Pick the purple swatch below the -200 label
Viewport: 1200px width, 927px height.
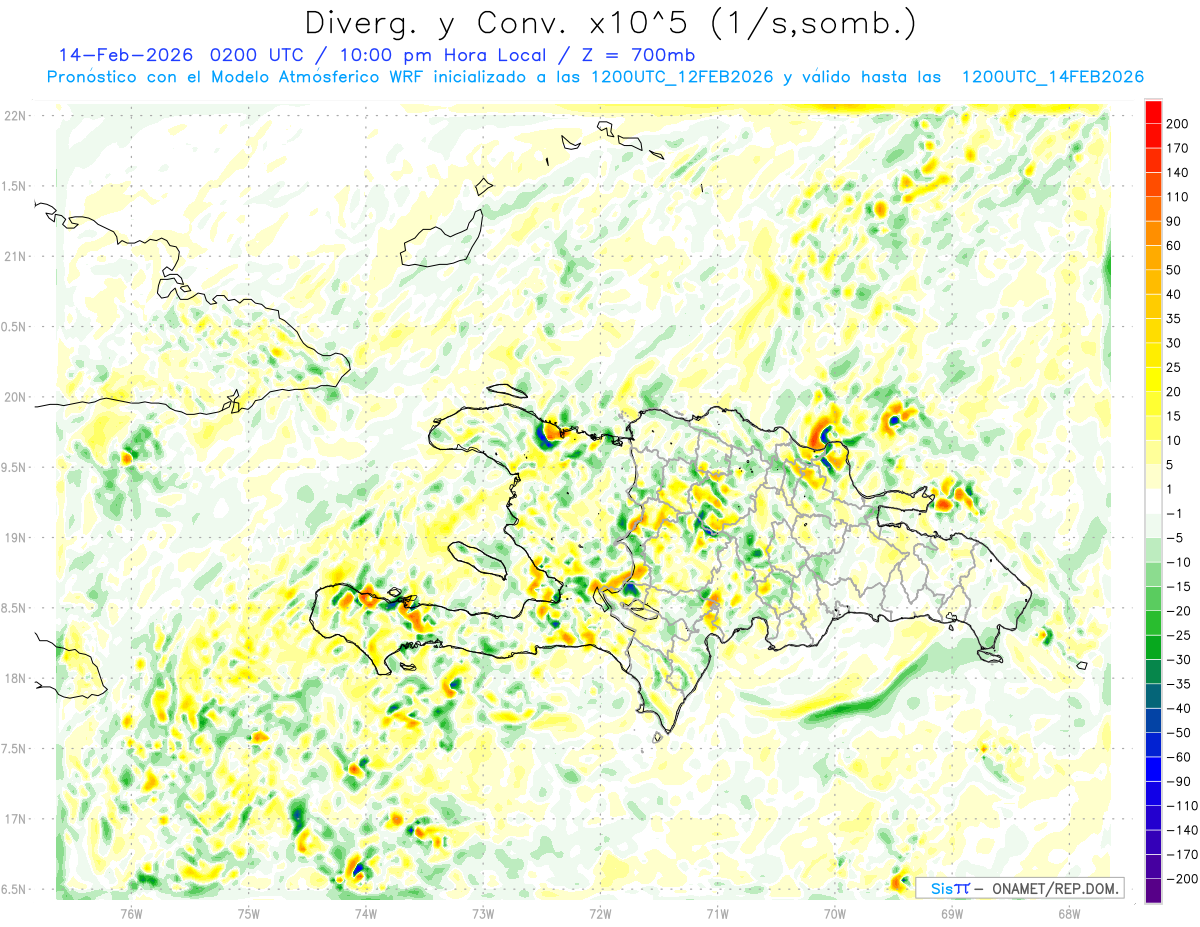tap(1153, 891)
